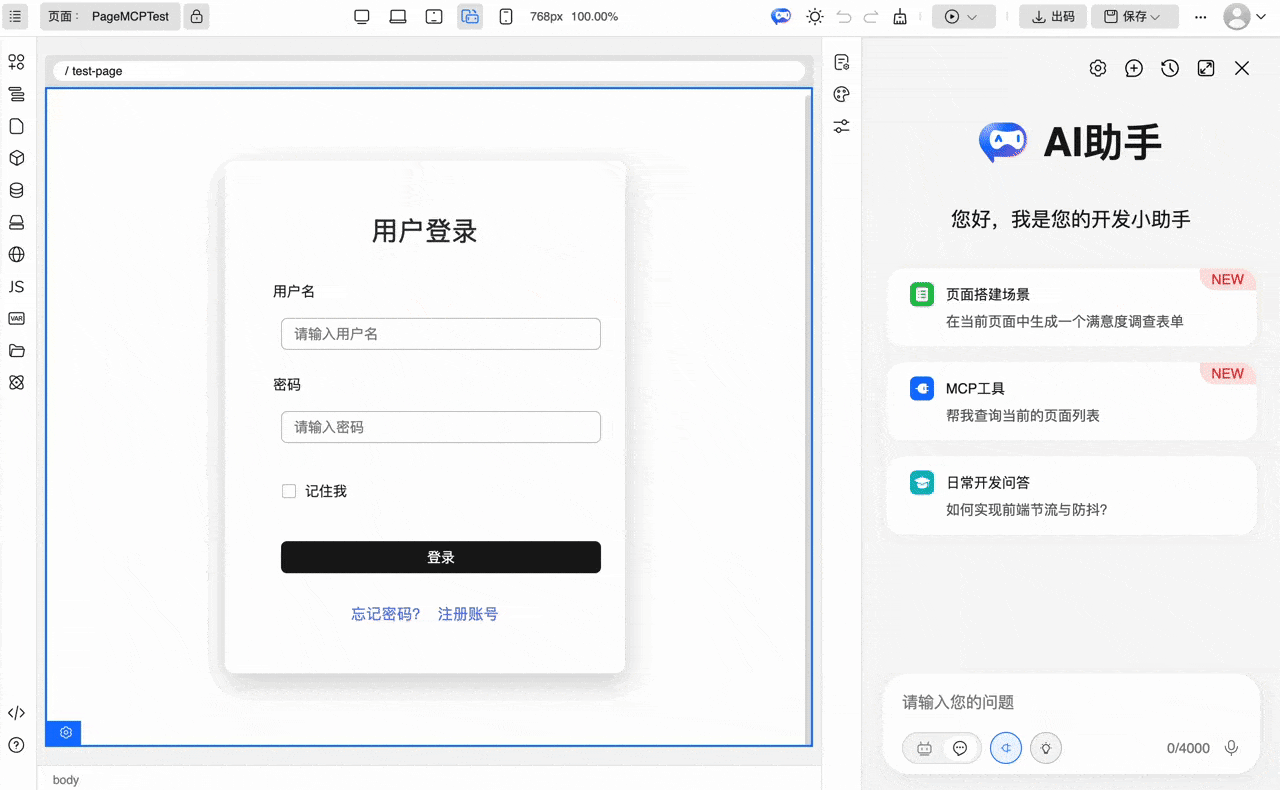The width and height of the screenshot is (1280, 790).
Task: Open the data source panel in left sidebar
Action: click(16, 190)
